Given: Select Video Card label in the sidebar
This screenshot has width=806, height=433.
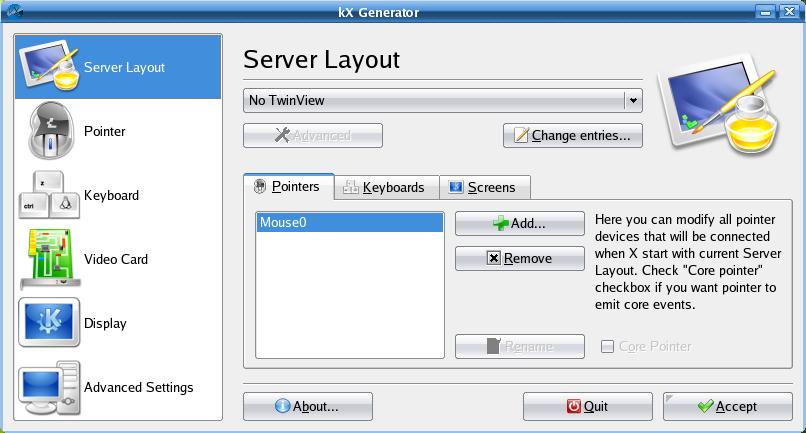Looking at the screenshot, I should click(116, 259).
